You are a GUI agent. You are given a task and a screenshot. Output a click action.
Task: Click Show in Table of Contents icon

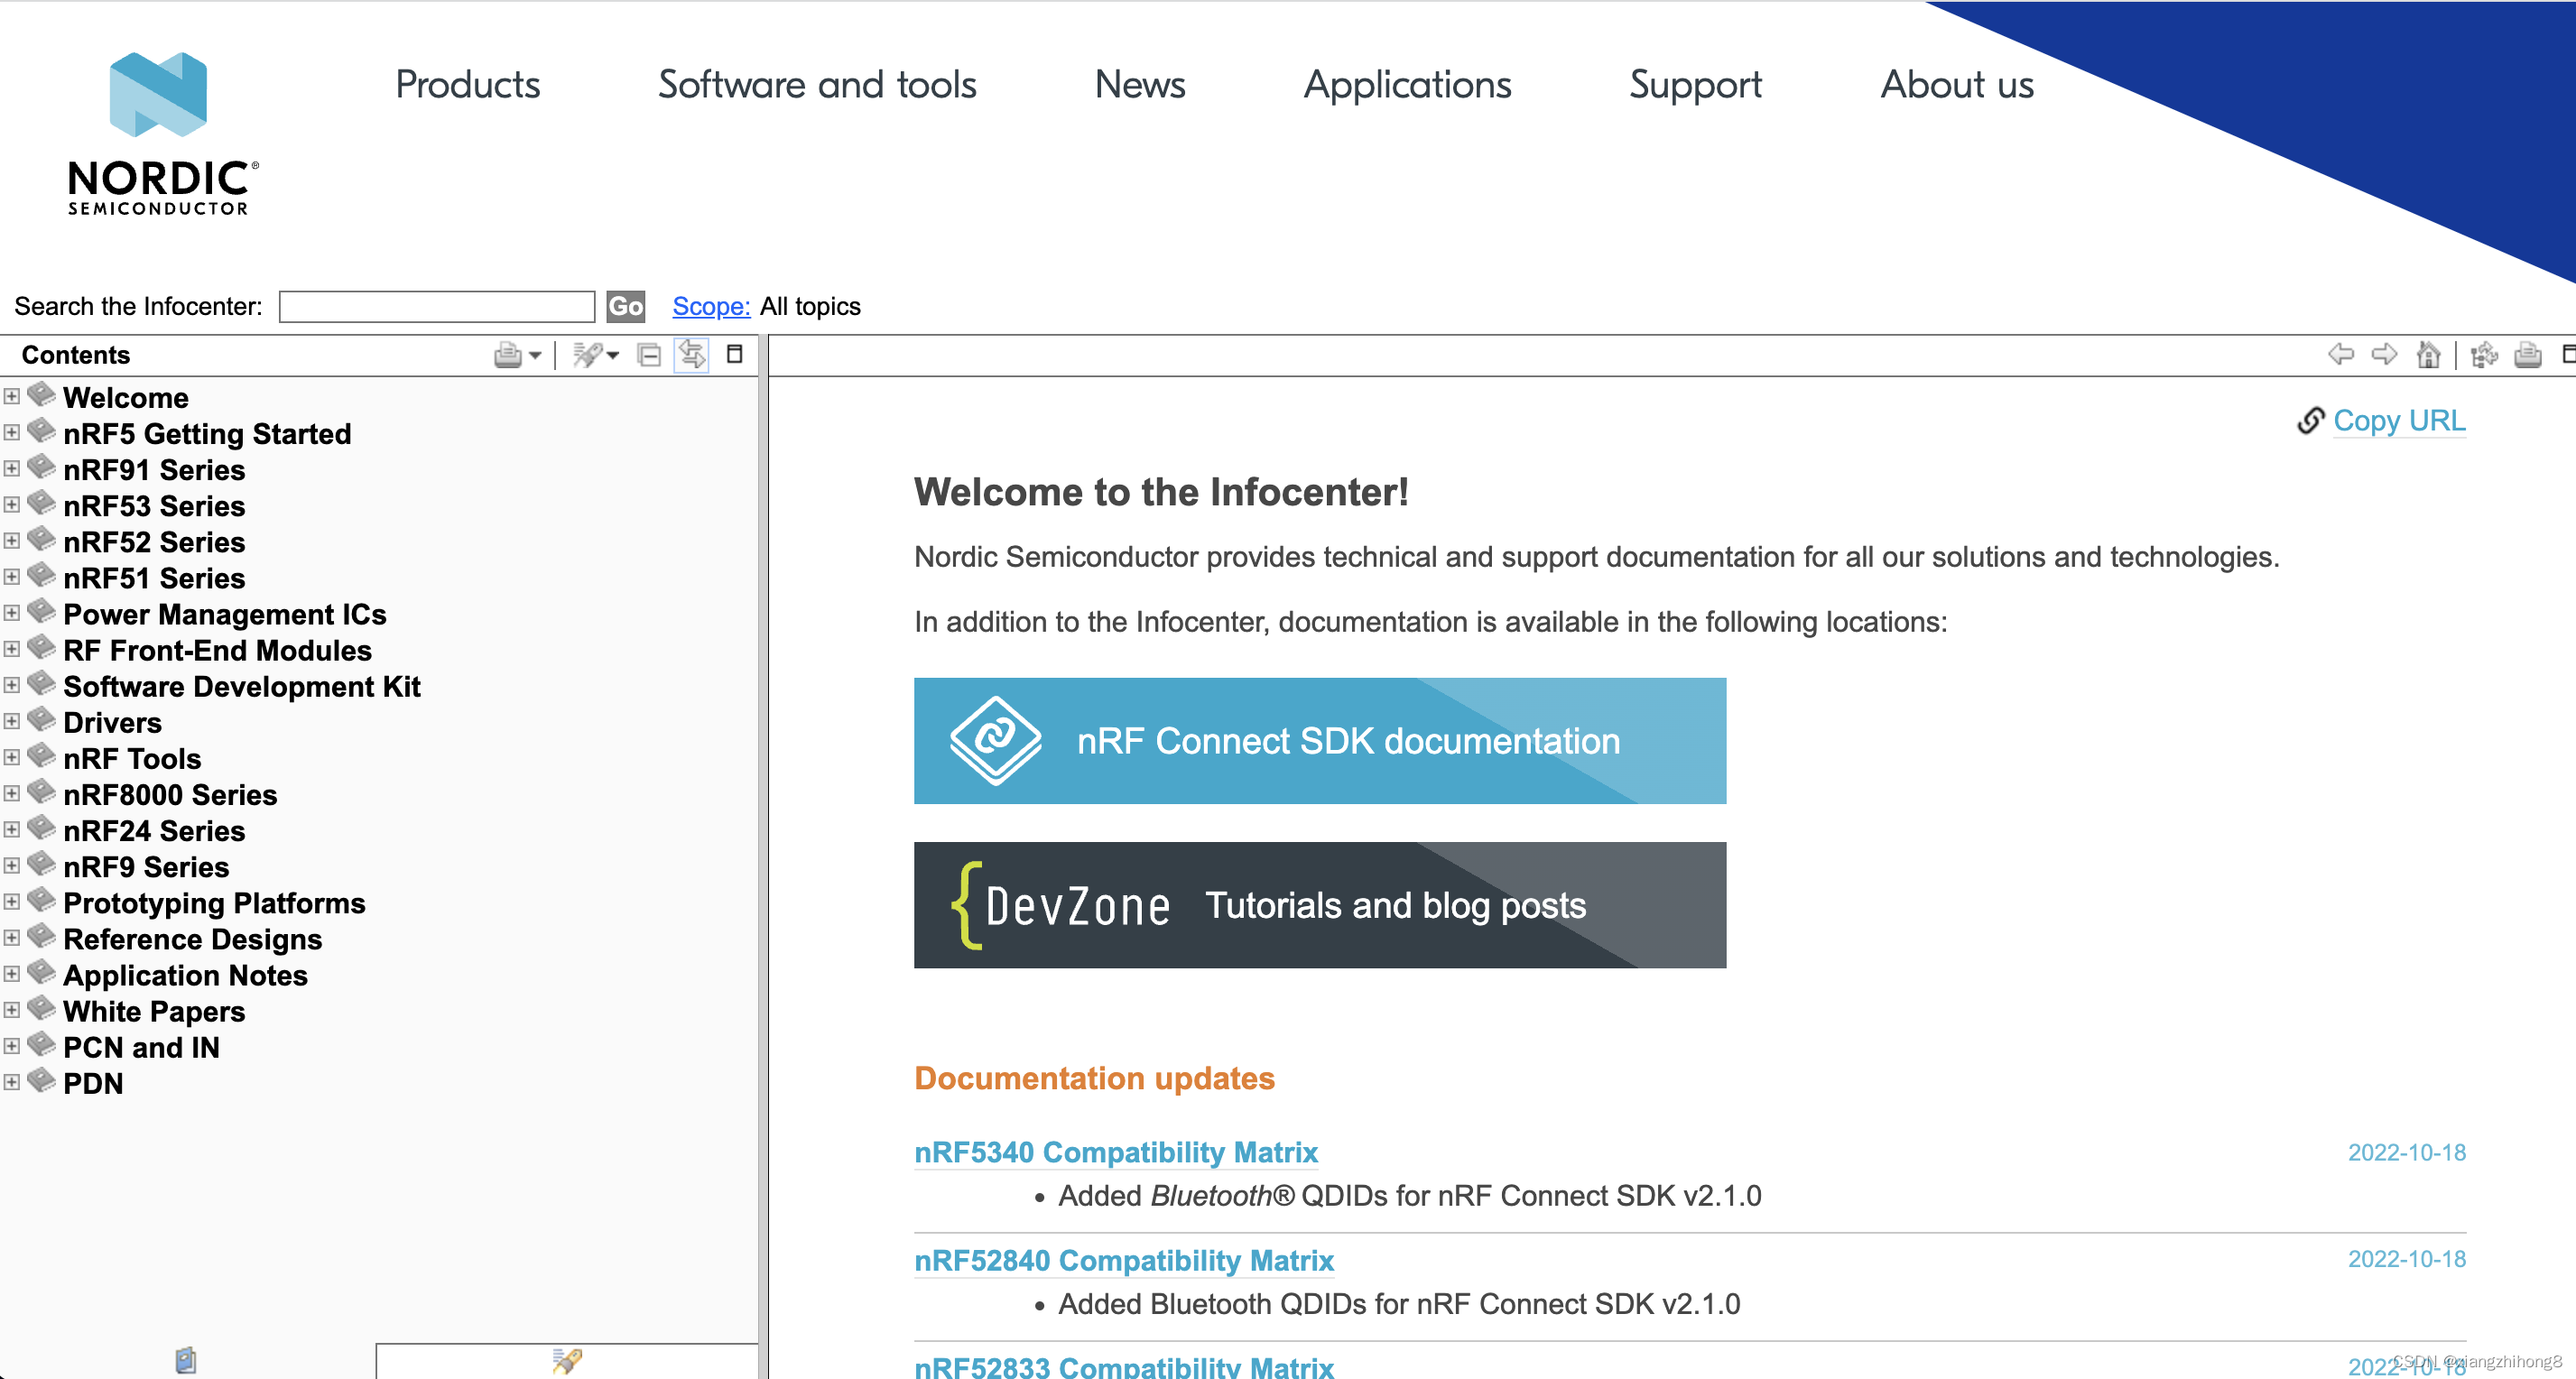tap(2484, 355)
